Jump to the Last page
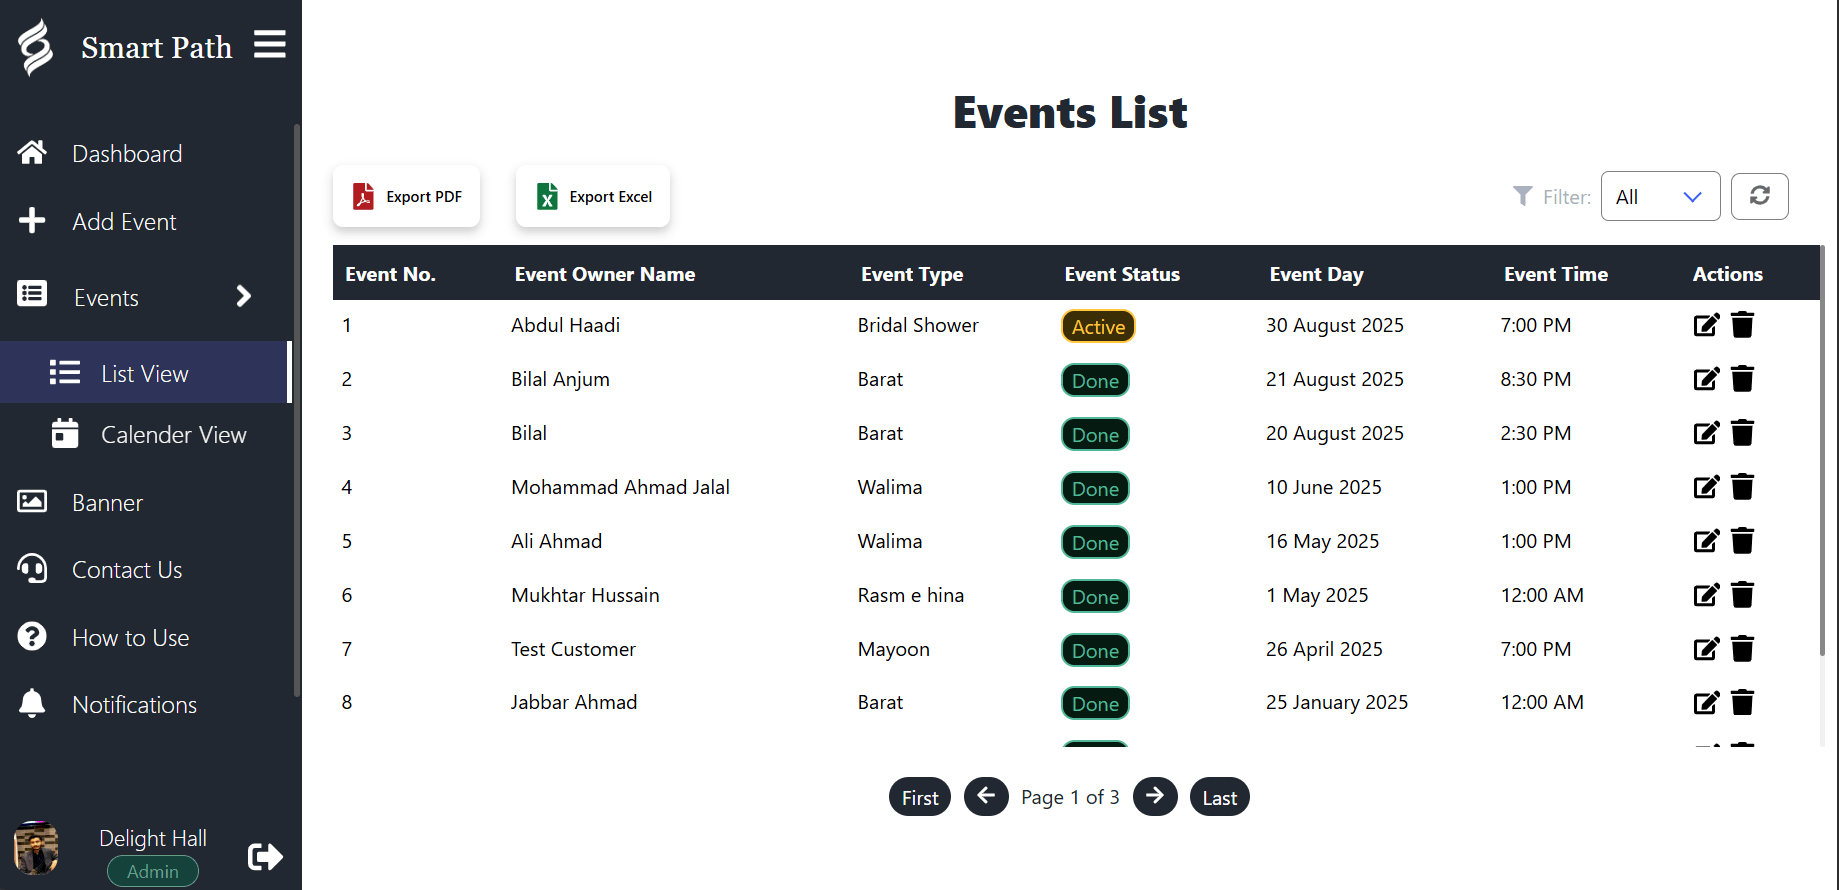1839x890 pixels. pyautogui.click(x=1219, y=797)
